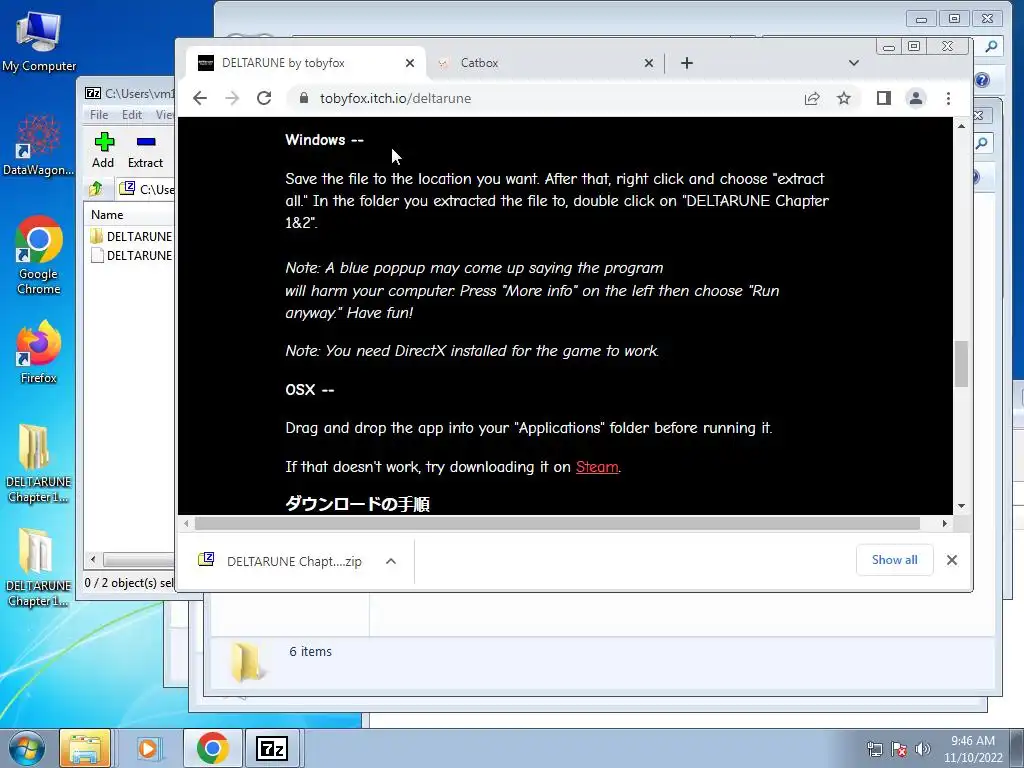Screen dimensions: 1024x768
Task: Open the DataWagon desktop shortcut
Action: tap(39, 144)
